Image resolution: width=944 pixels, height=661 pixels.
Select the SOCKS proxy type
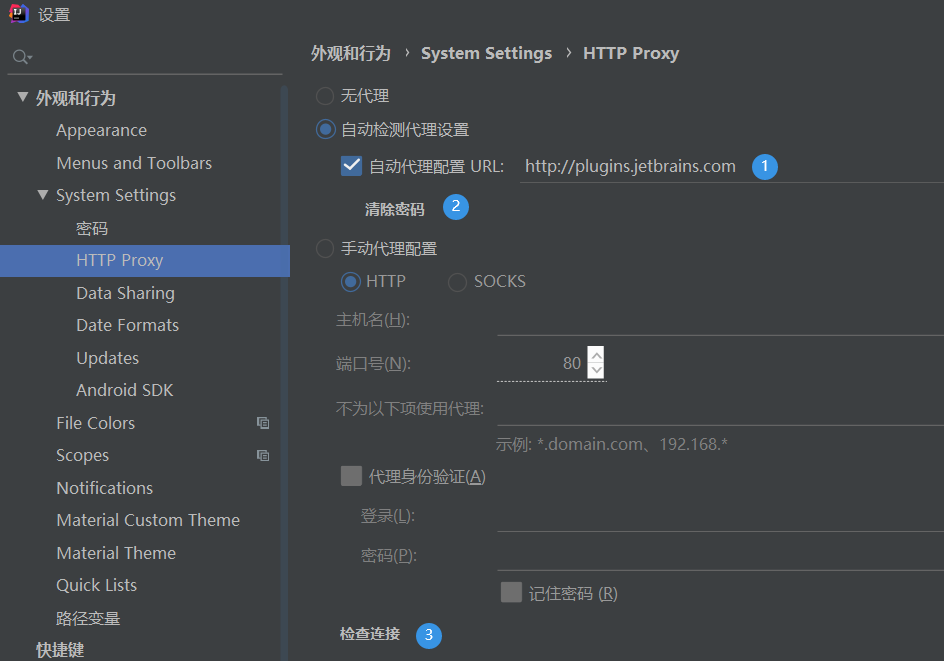[x=456, y=282]
